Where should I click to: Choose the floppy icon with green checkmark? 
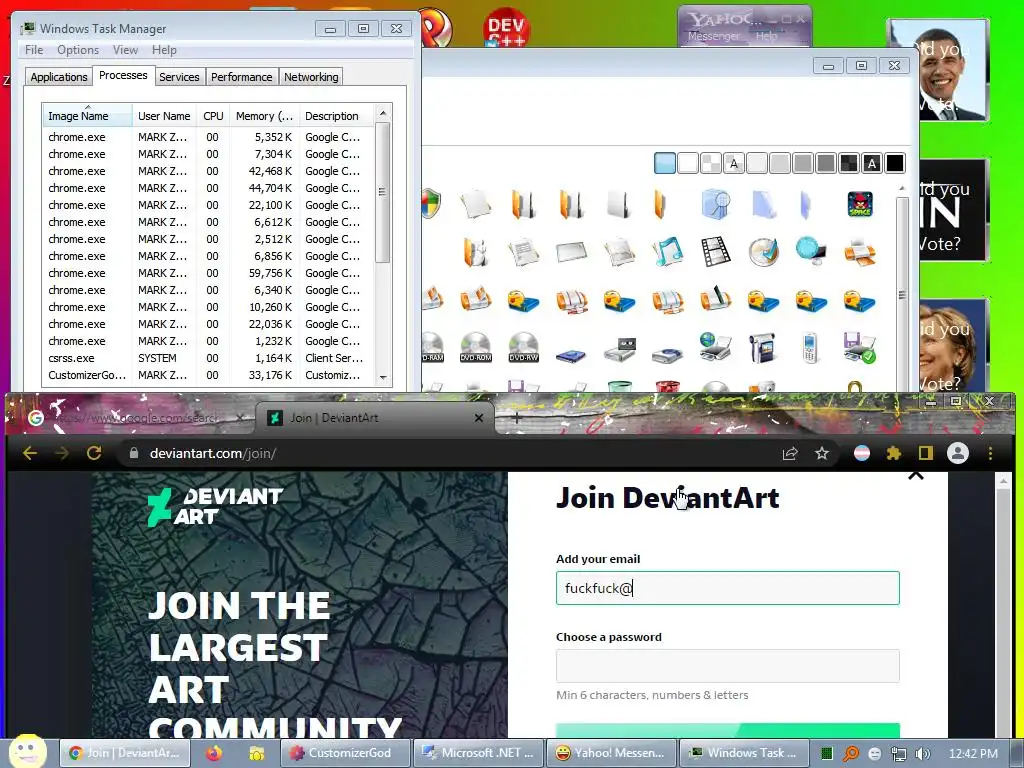click(x=859, y=347)
